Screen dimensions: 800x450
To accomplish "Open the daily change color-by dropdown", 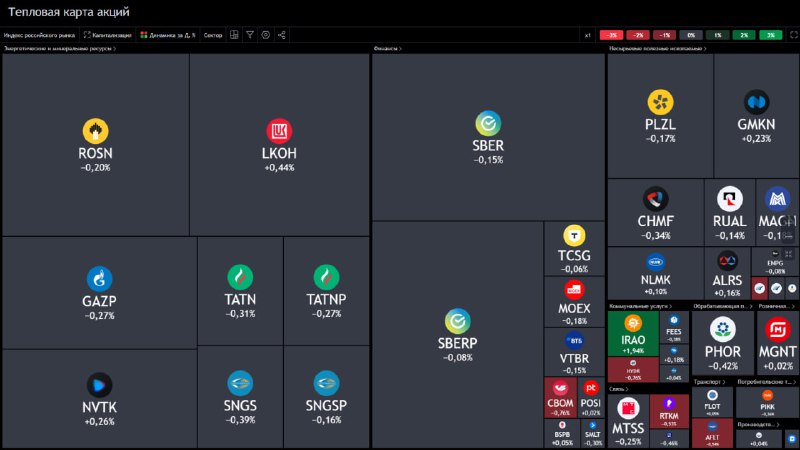I will pyautogui.click(x=168, y=35).
